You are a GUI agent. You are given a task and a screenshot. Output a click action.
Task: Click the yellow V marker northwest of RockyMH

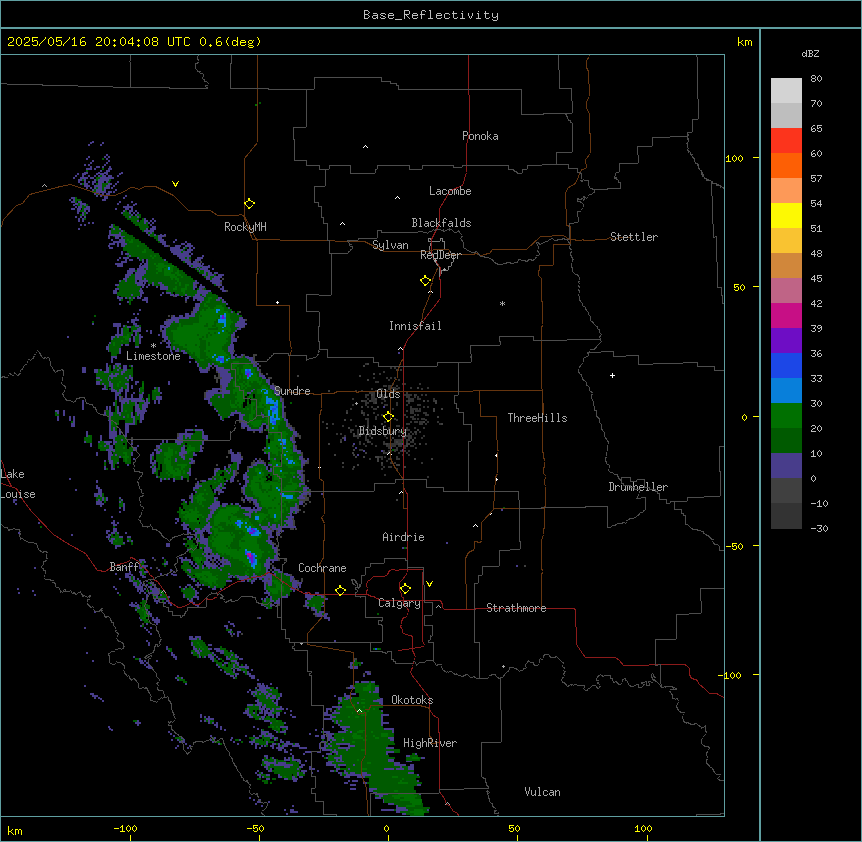coord(175,184)
